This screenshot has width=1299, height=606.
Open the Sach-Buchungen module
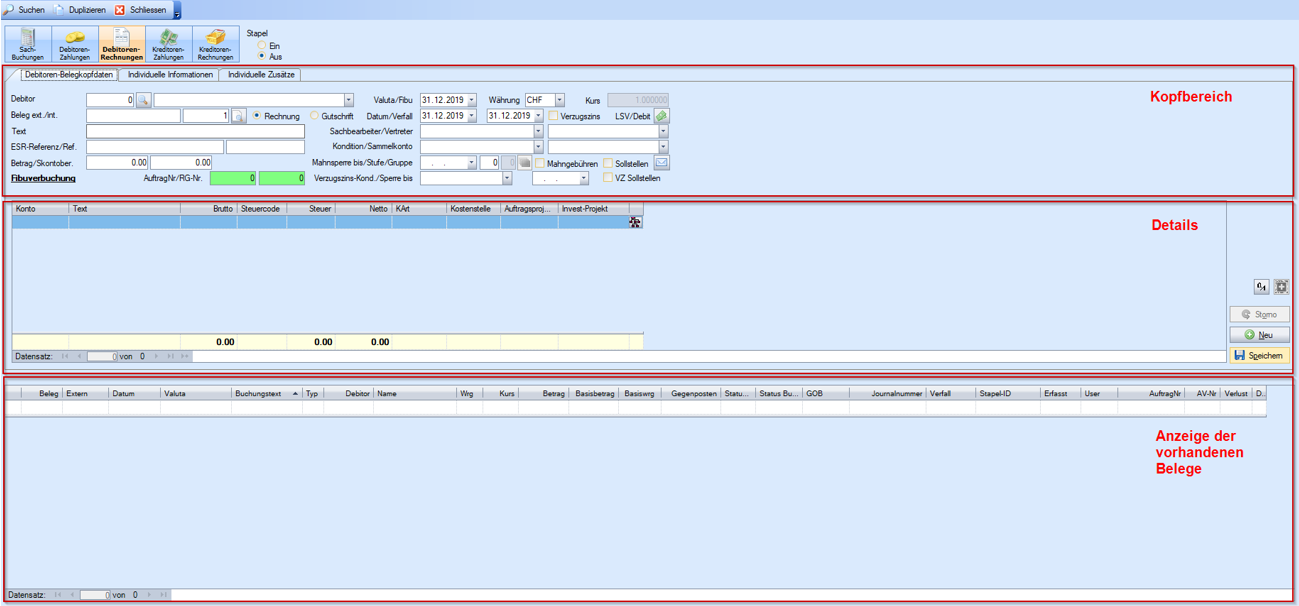tap(28, 45)
